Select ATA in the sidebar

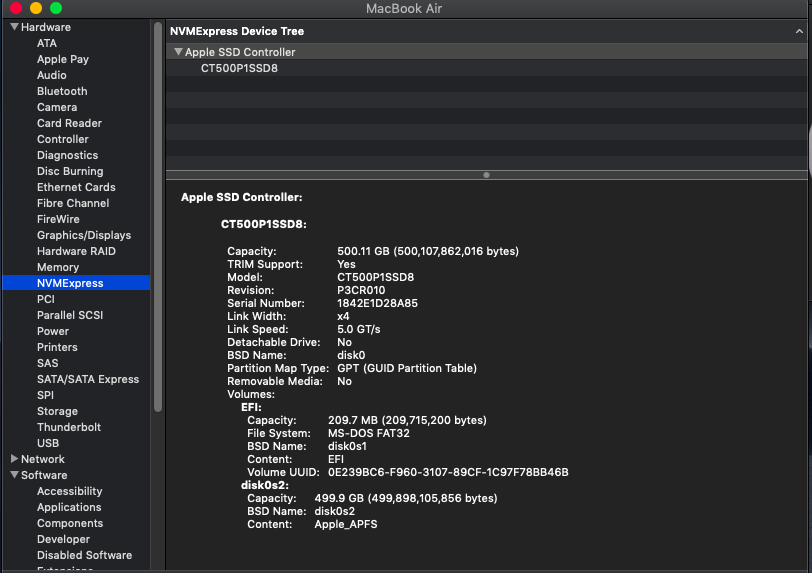coord(47,44)
